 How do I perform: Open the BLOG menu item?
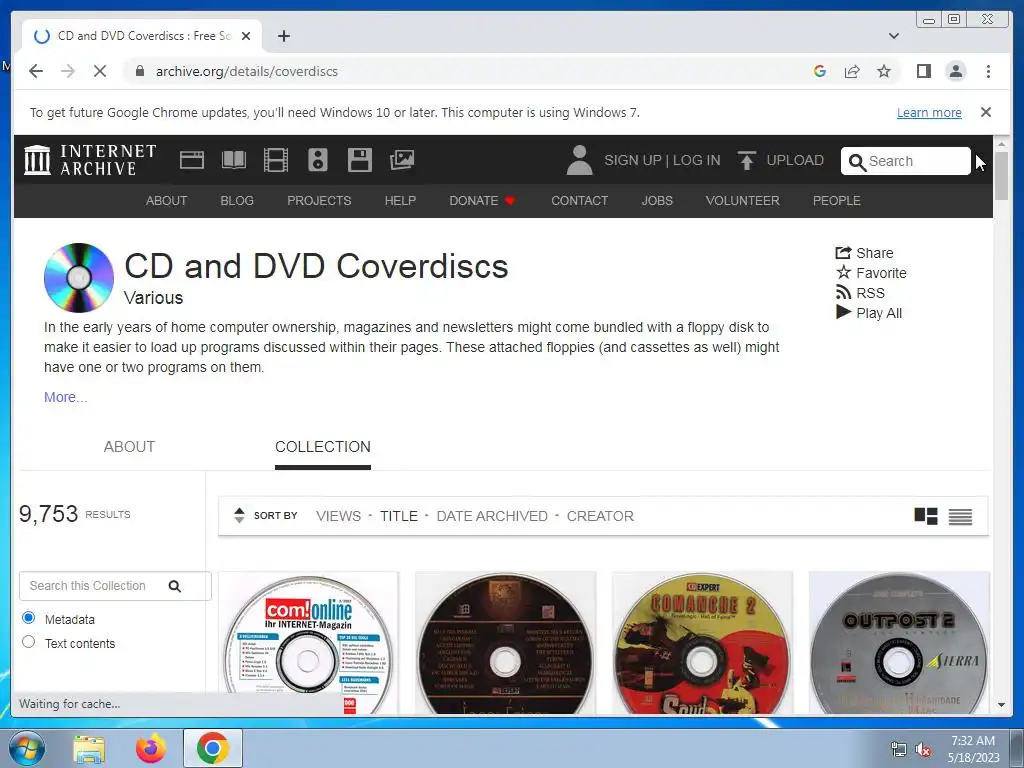[x=237, y=200]
